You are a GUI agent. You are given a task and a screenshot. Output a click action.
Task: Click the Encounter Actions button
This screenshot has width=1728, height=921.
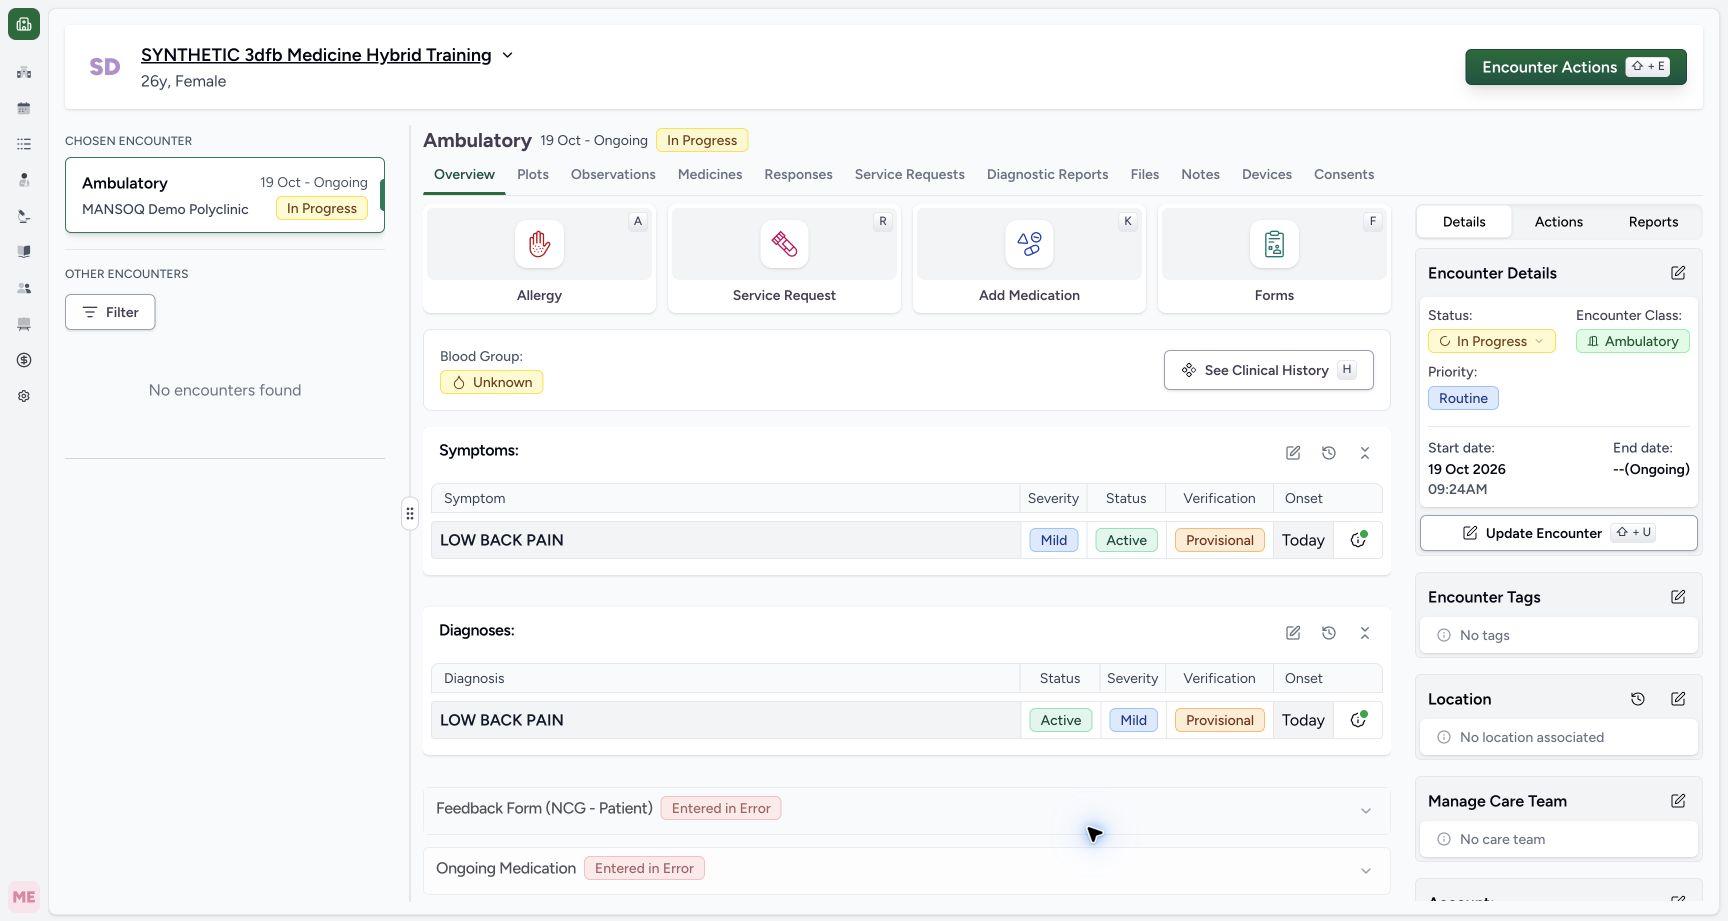(x=1576, y=67)
